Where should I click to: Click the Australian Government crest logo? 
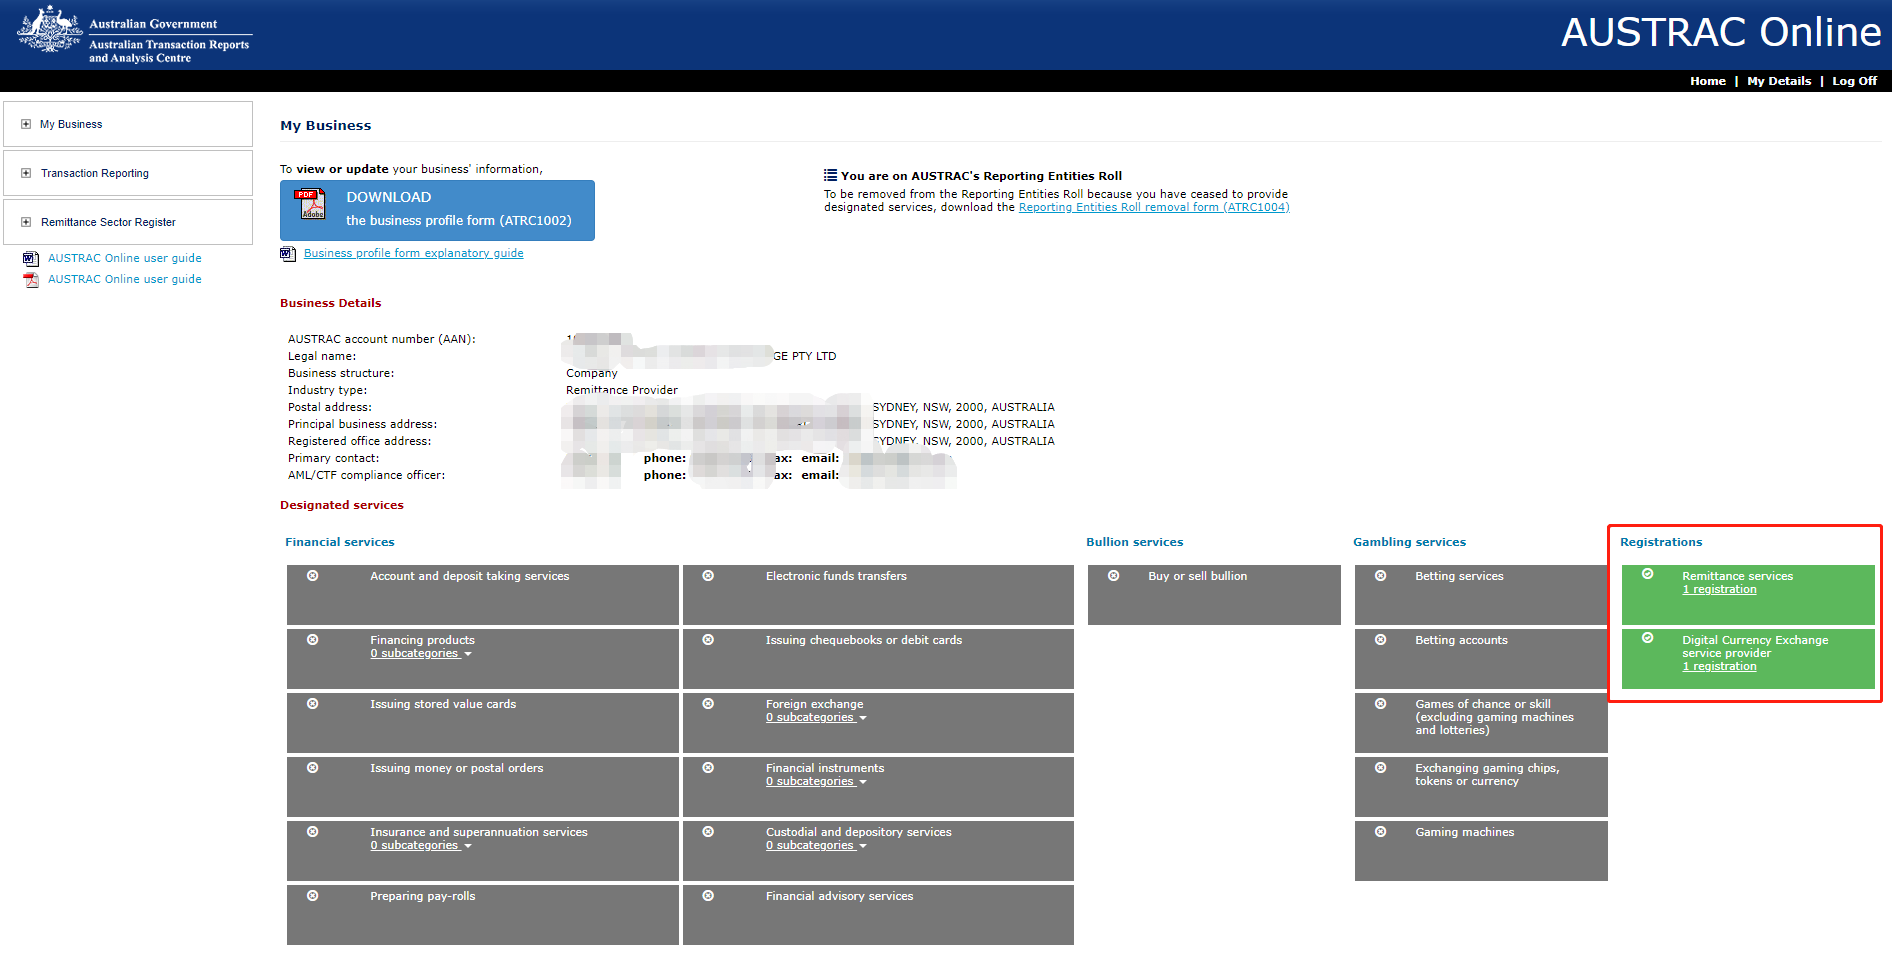tap(49, 31)
